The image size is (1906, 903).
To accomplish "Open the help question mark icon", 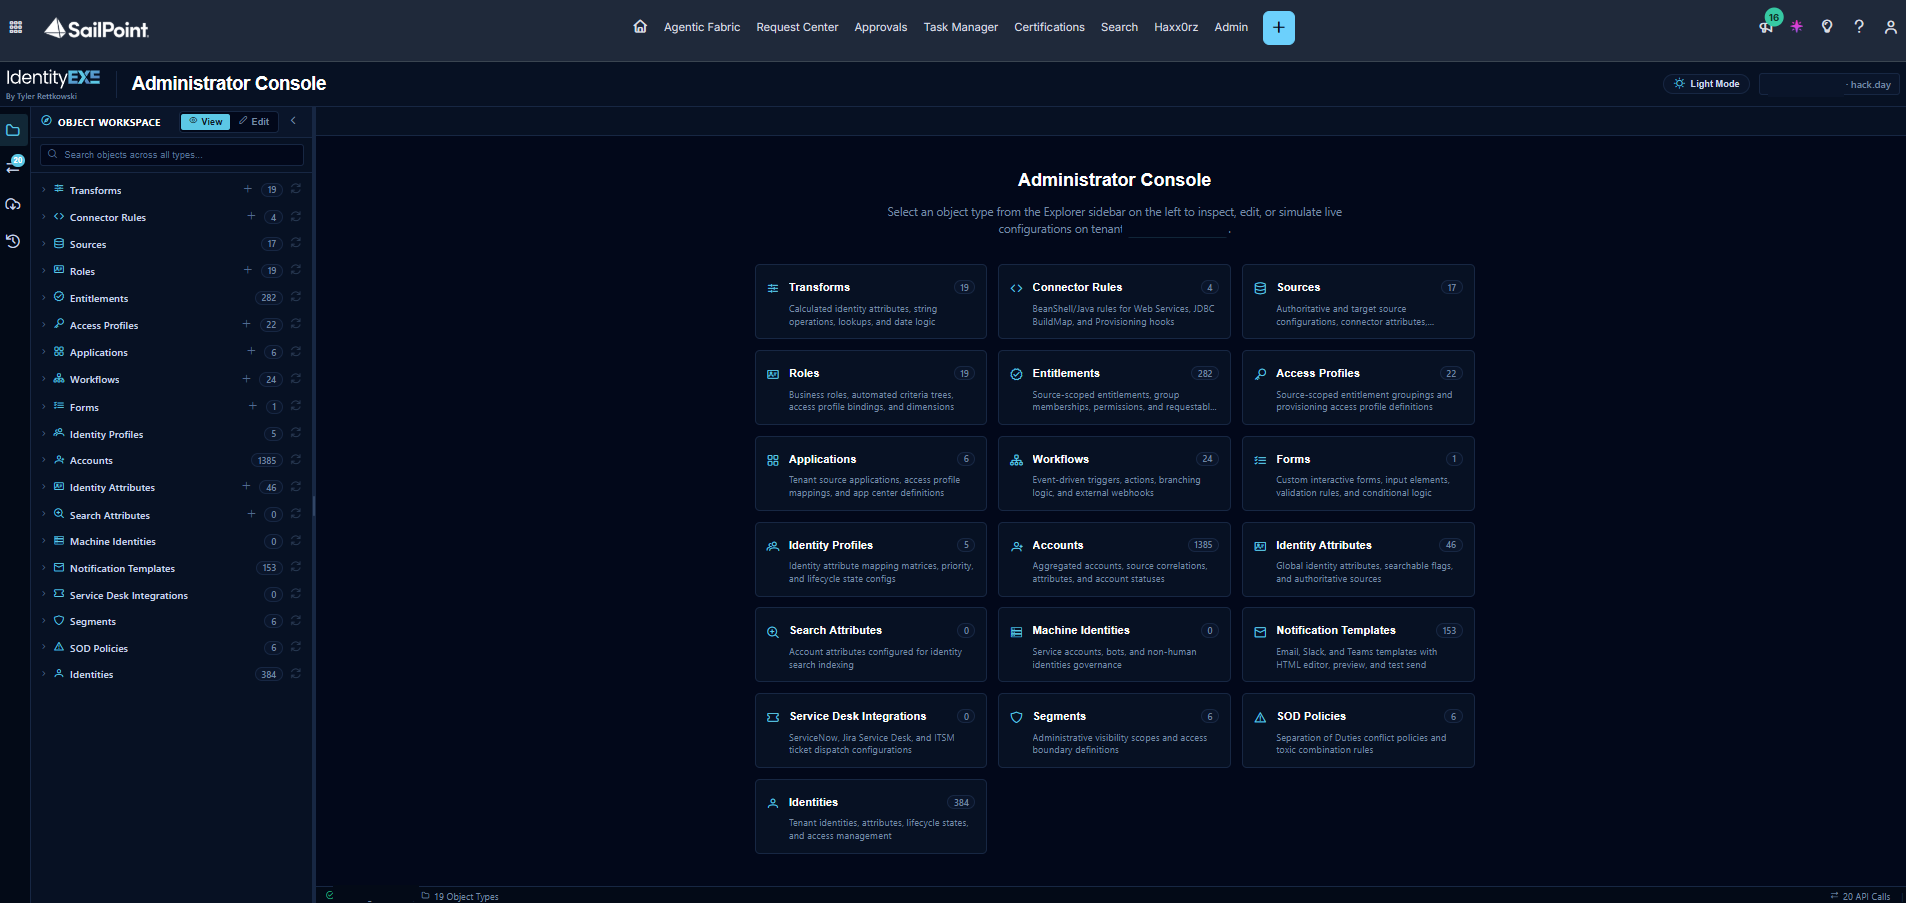I will coord(1859,27).
